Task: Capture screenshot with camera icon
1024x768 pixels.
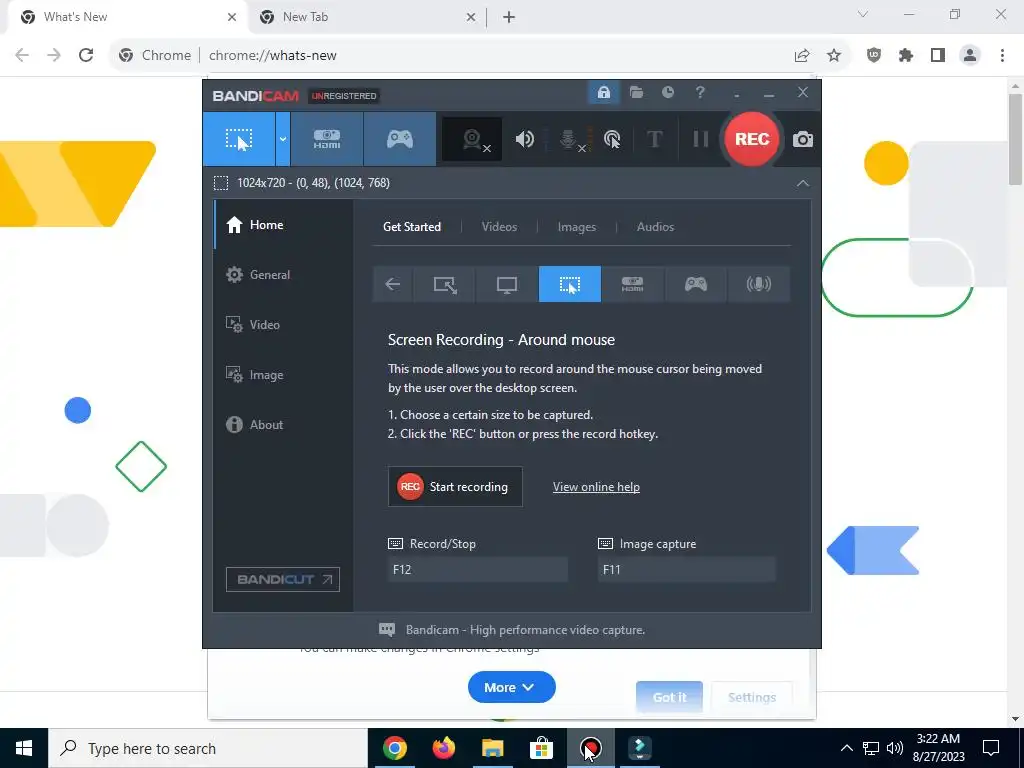Action: point(803,139)
